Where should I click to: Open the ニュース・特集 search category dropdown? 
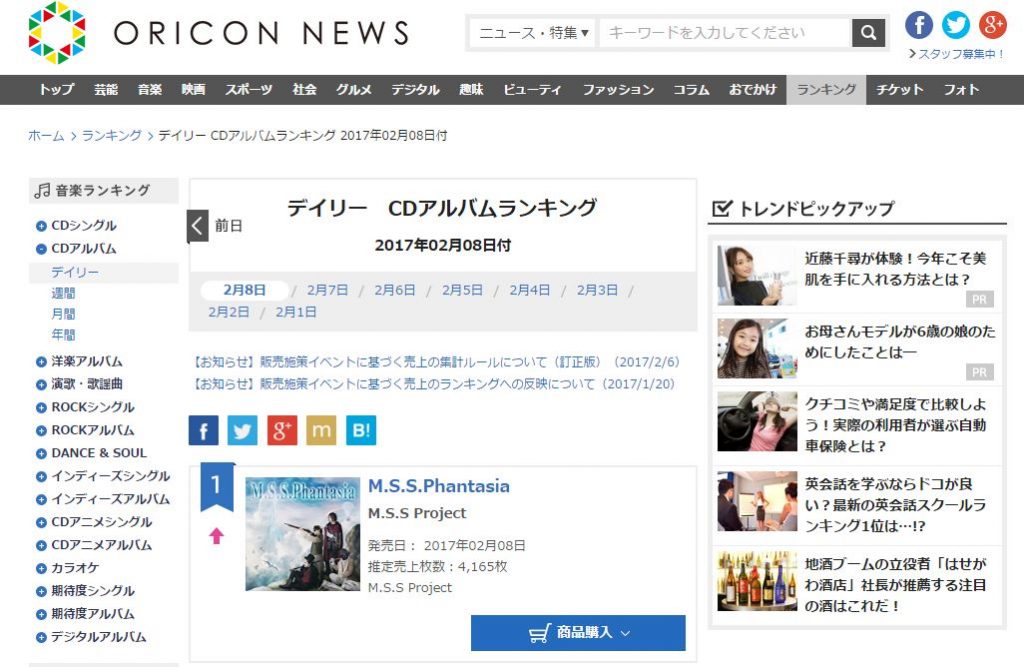[533, 33]
